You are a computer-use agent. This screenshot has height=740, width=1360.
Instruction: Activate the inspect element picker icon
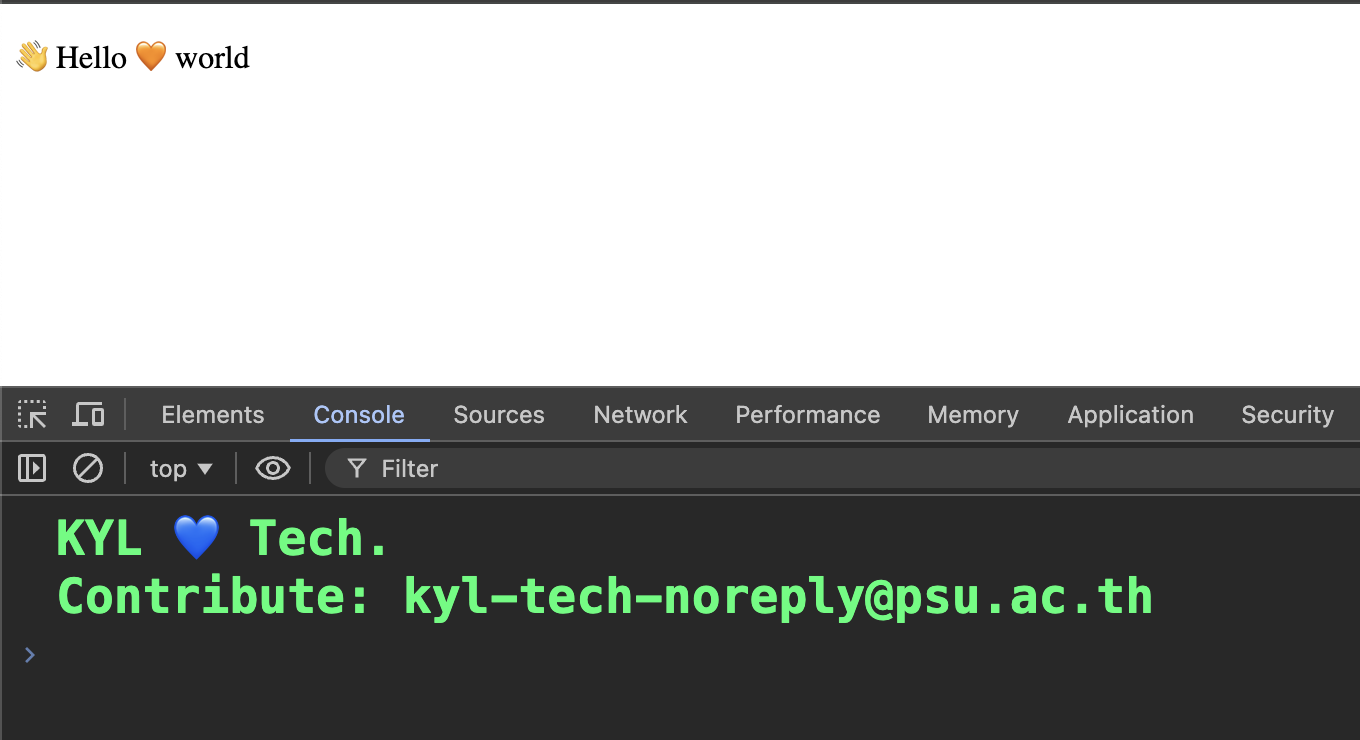click(32, 414)
